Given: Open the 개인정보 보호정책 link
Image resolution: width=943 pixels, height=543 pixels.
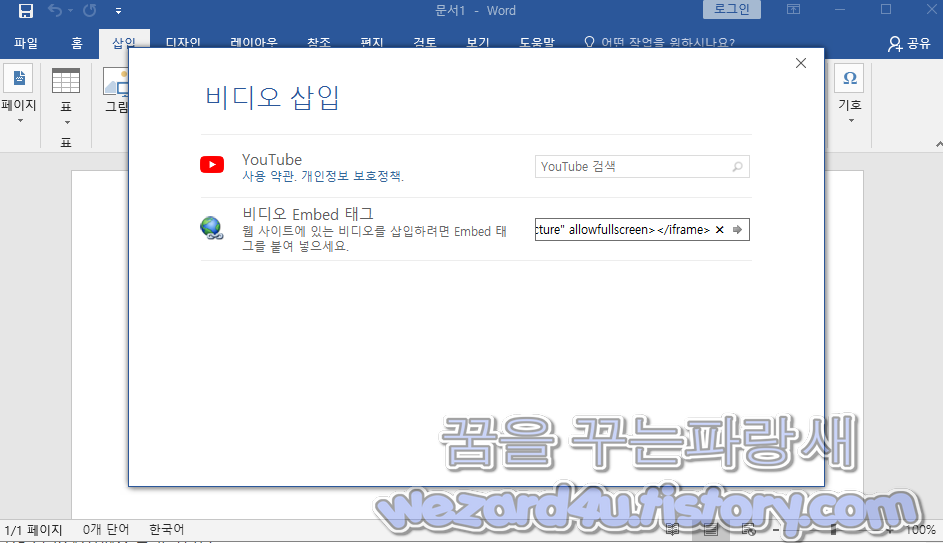Looking at the screenshot, I should point(351,176).
